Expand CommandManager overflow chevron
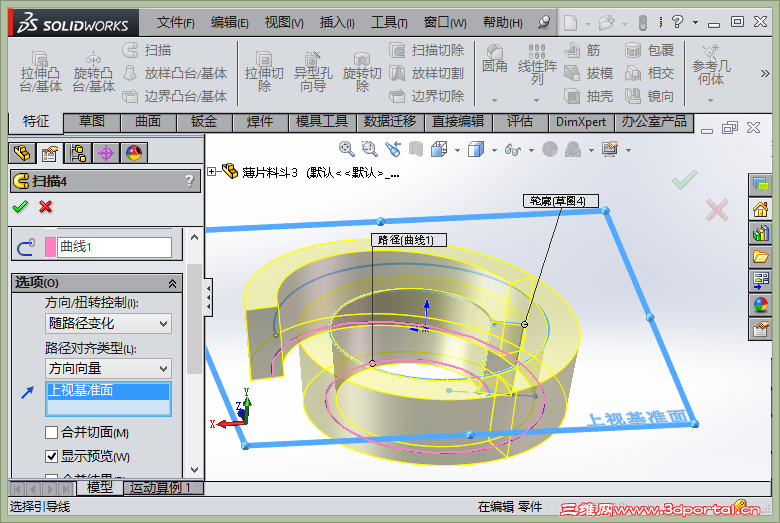 point(765,74)
